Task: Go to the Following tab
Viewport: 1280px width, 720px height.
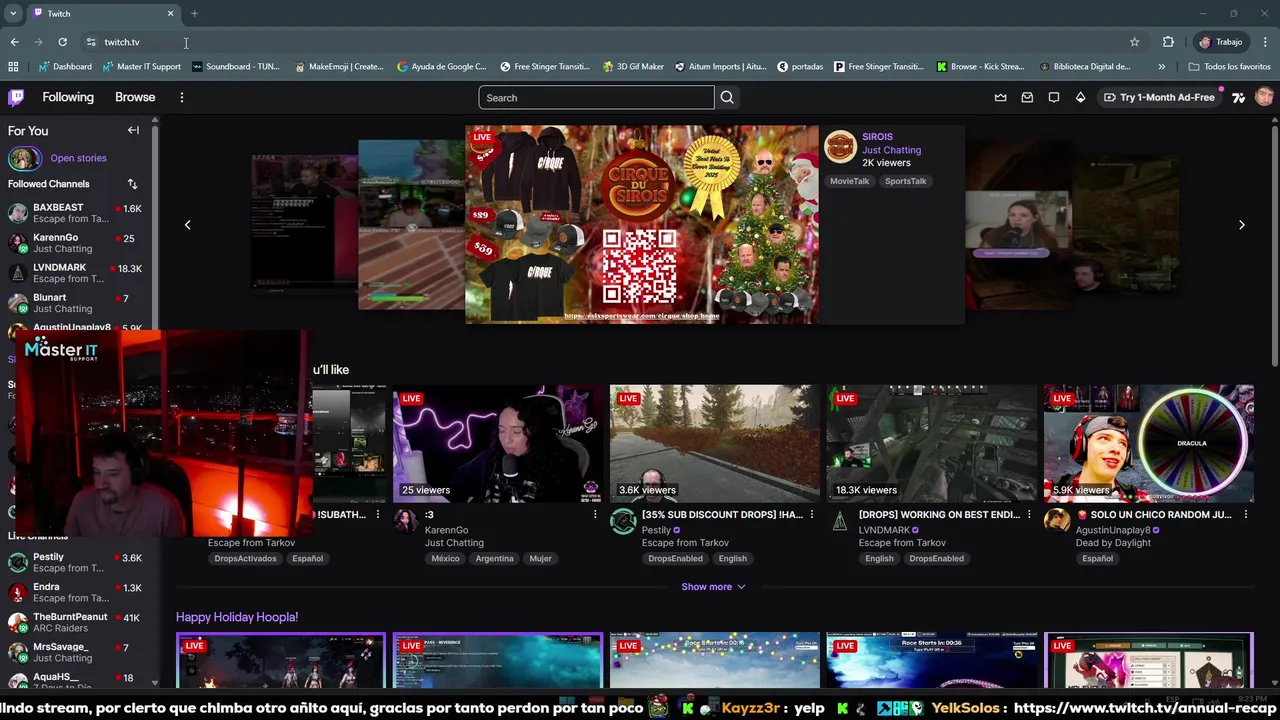Action: coord(68,97)
